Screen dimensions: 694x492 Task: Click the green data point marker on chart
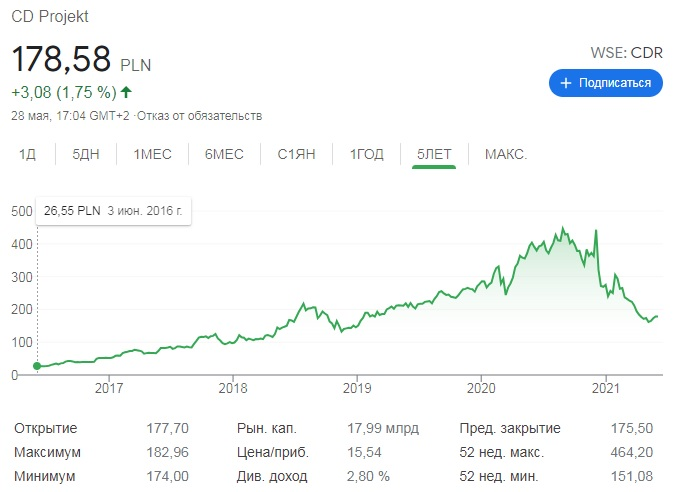(37, 366)
